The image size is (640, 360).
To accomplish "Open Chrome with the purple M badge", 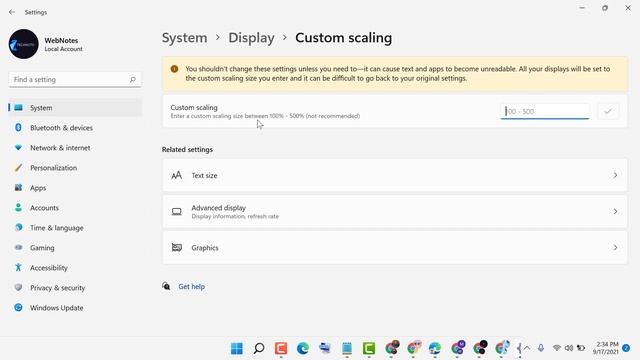I will pyautogui.click(x=458, y=348).
